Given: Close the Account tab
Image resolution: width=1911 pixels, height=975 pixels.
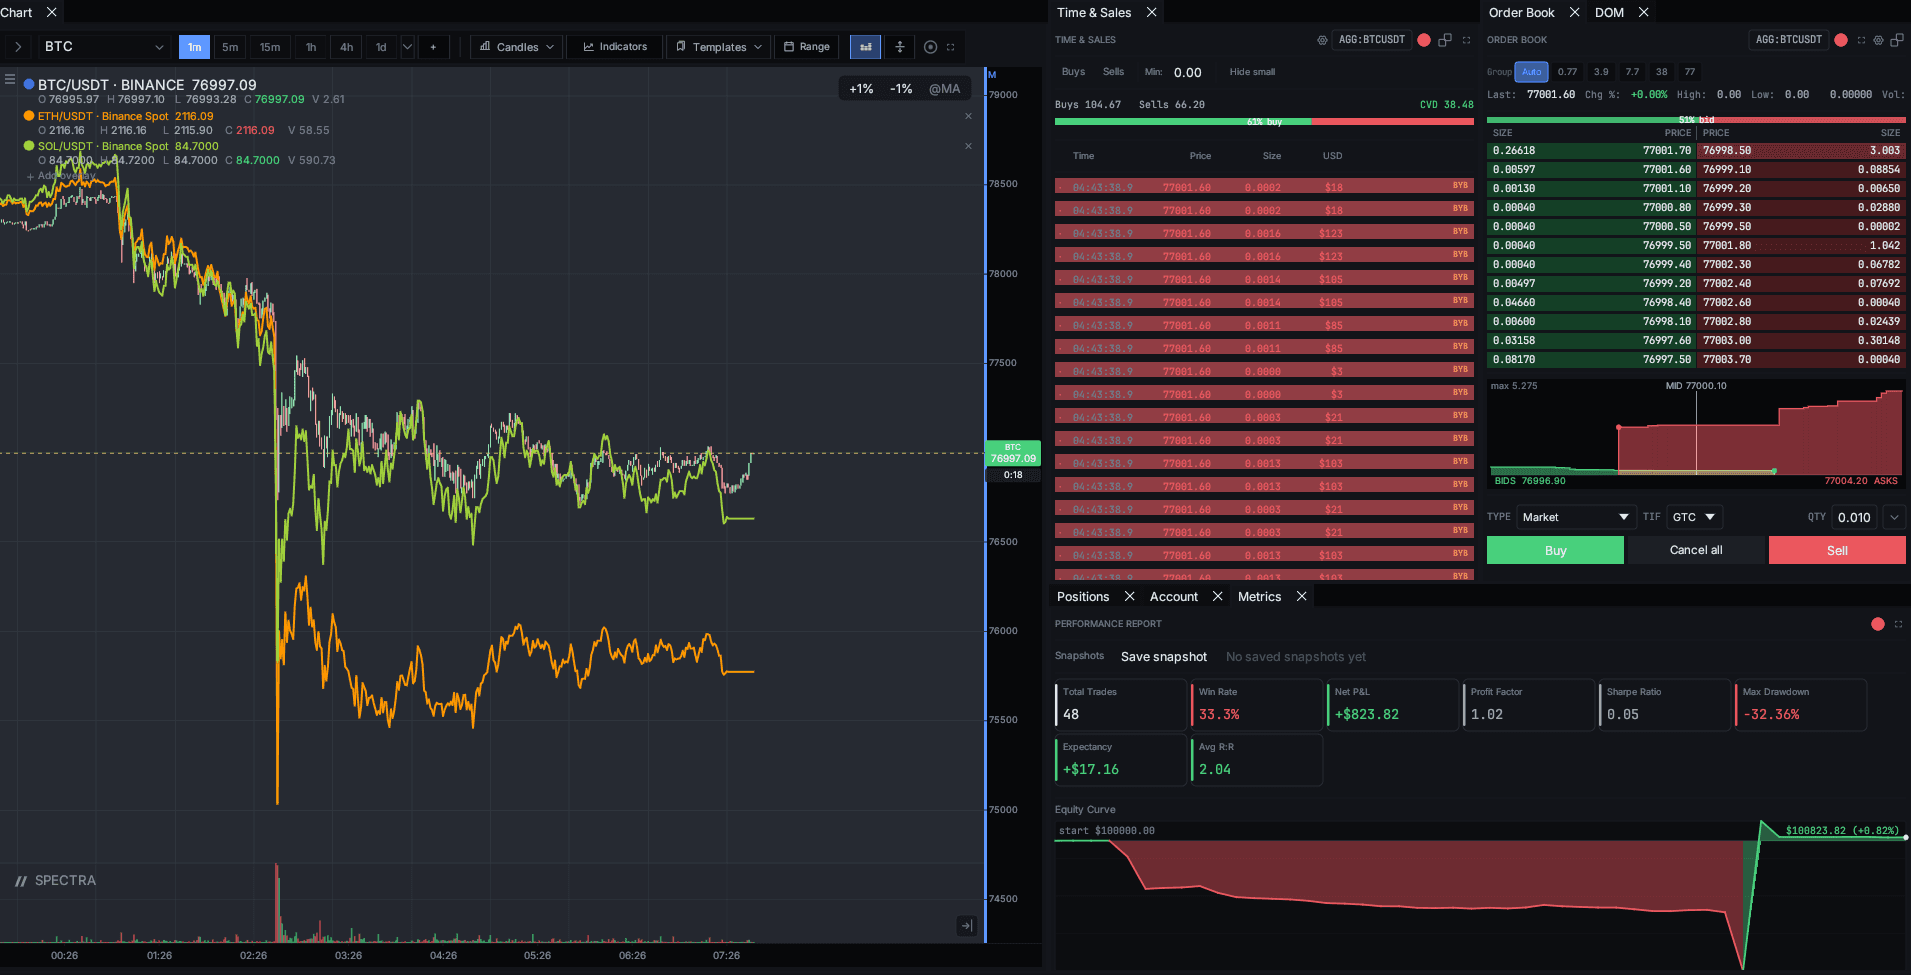Looking at the screenshot, I should coord(1217,596).
